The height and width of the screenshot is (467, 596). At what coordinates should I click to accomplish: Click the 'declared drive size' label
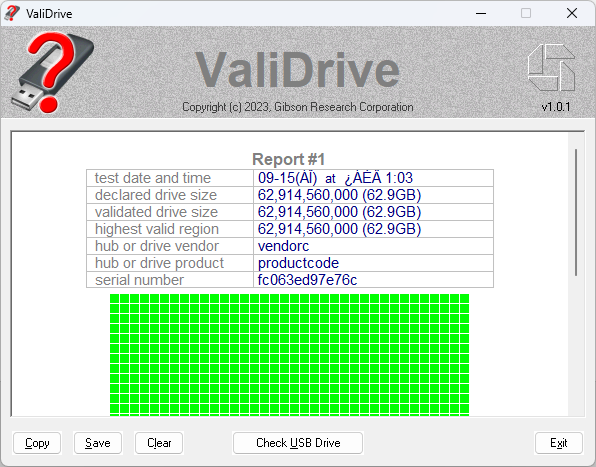(156, 195)
